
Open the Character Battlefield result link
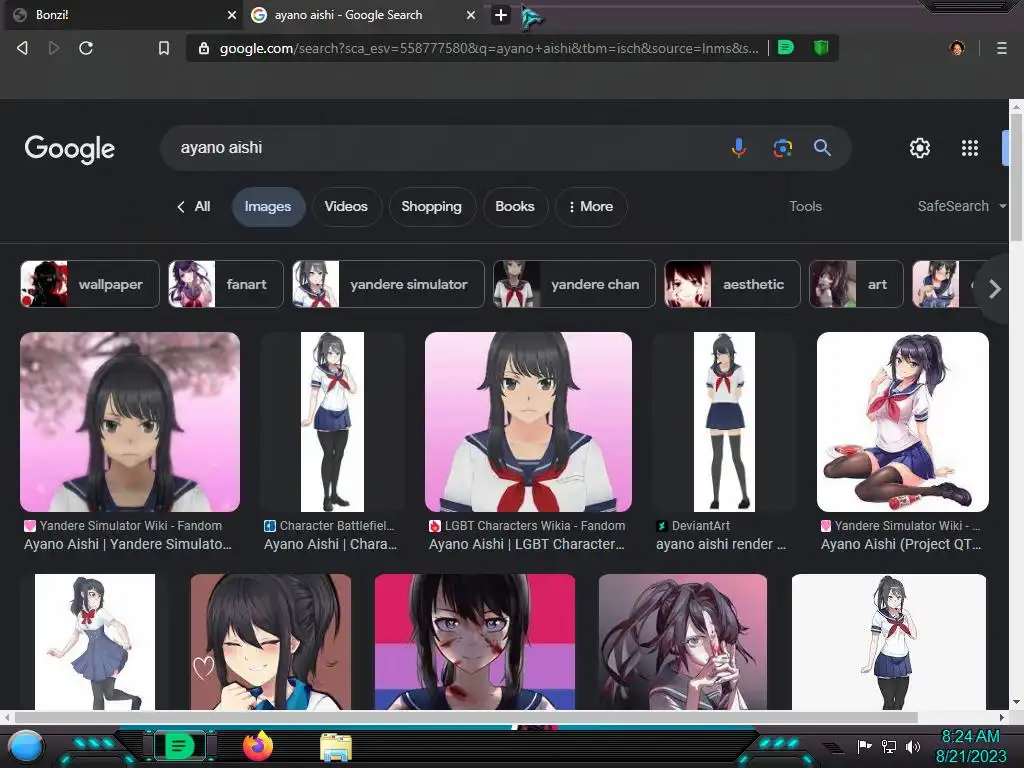click(x=330, y=536)
